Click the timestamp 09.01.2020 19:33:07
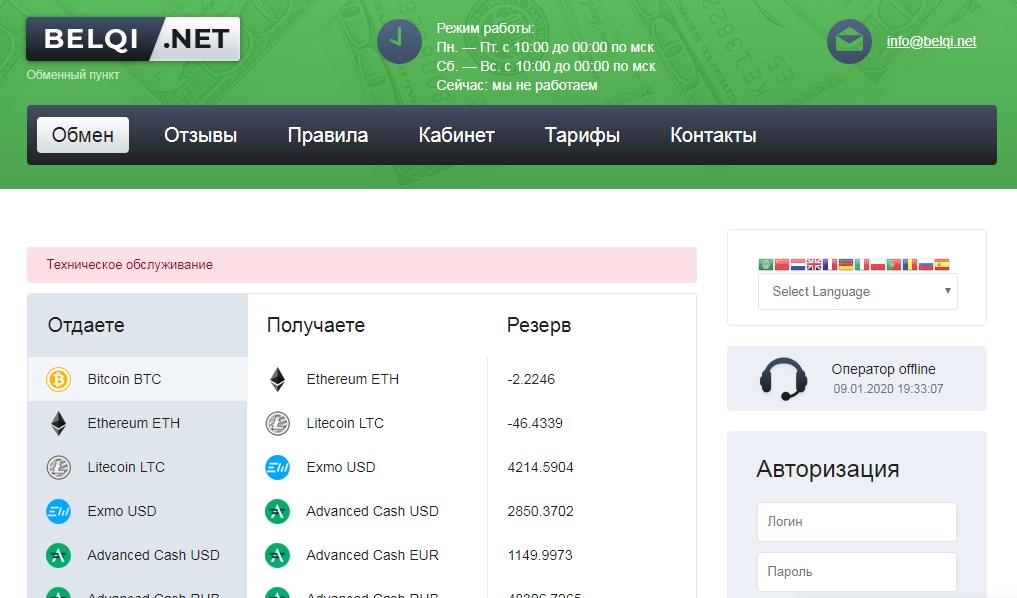 point(888,389)
